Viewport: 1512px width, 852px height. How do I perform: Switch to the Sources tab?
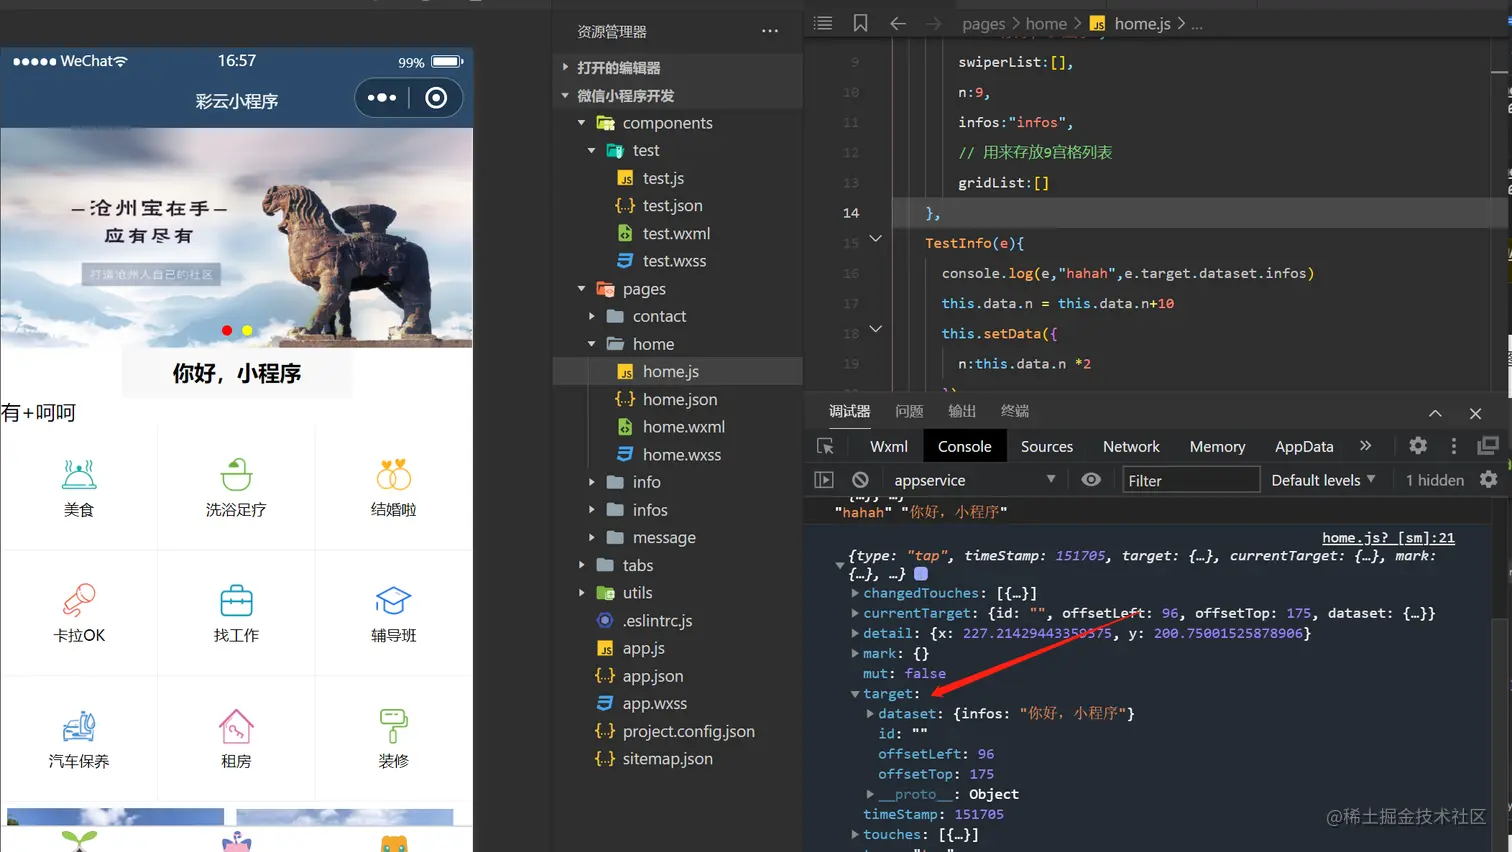pyautogui.click(x=1047, y=447)
